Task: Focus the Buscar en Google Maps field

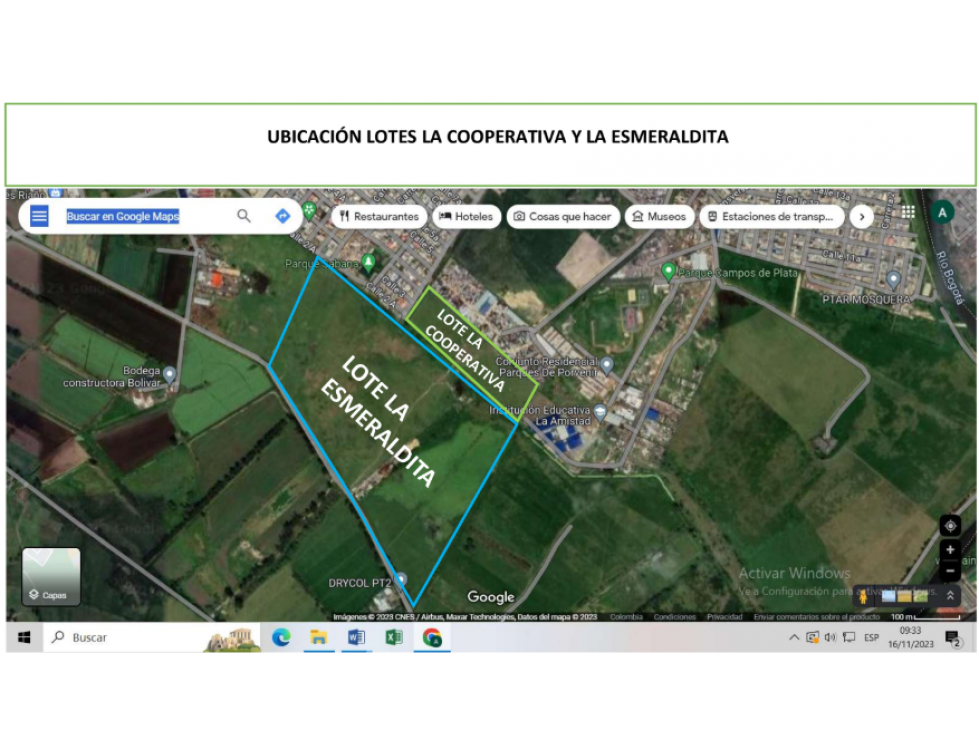Action: pos(123,216)
